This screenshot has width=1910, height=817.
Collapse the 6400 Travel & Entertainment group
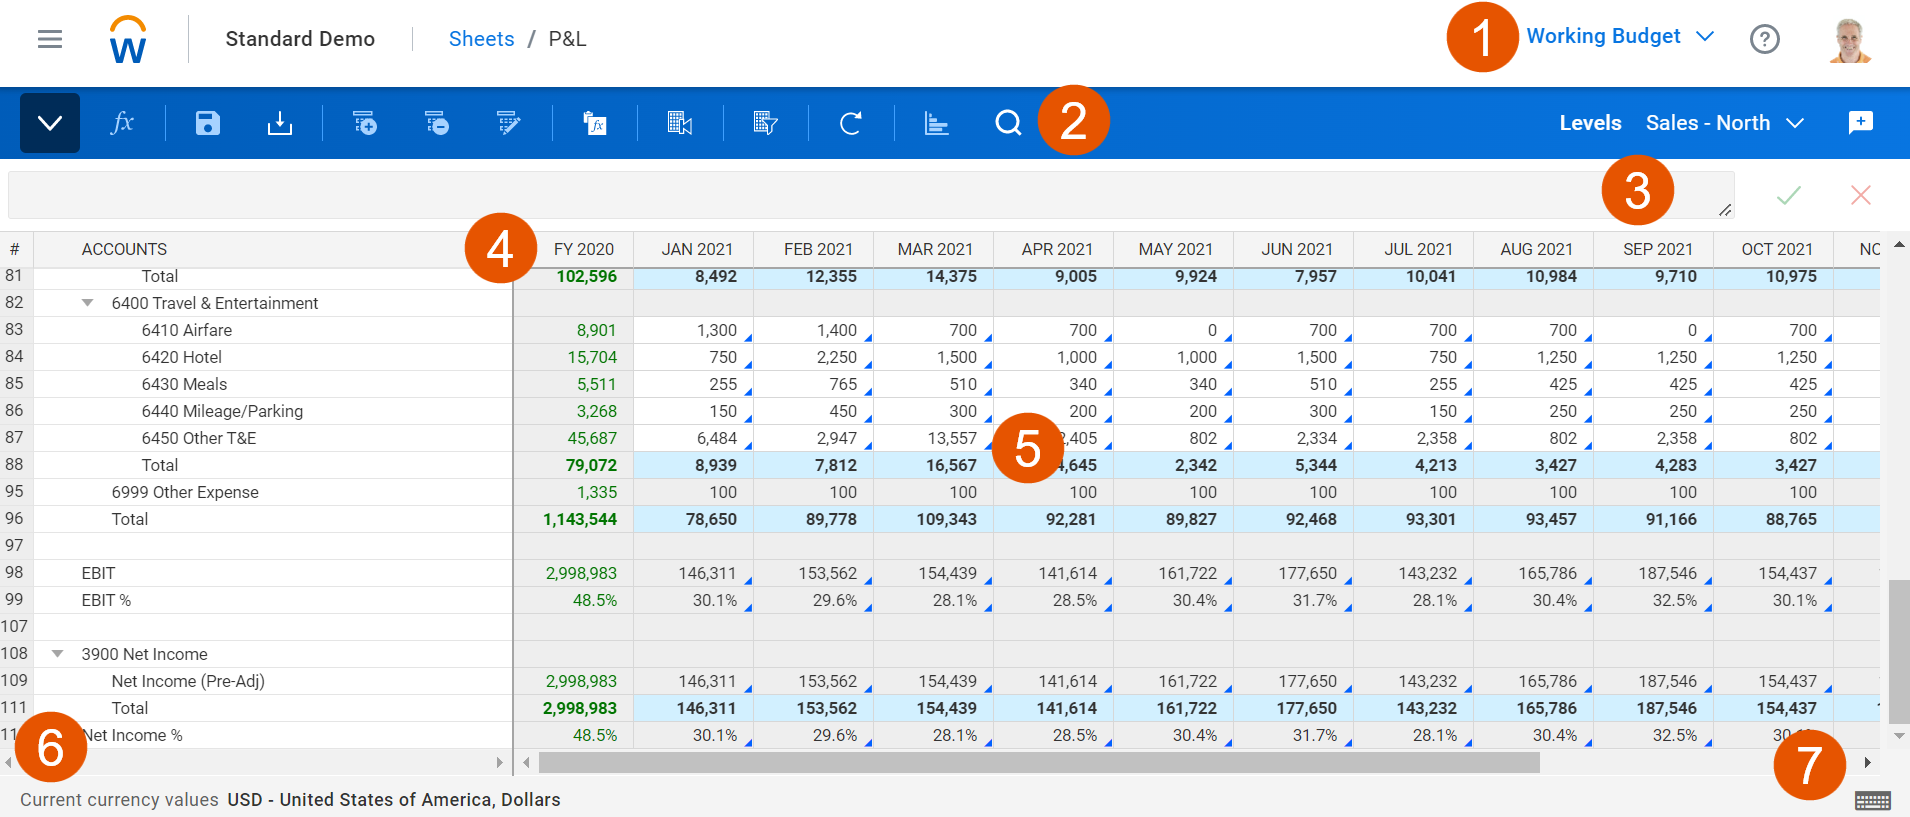(88, 303)
